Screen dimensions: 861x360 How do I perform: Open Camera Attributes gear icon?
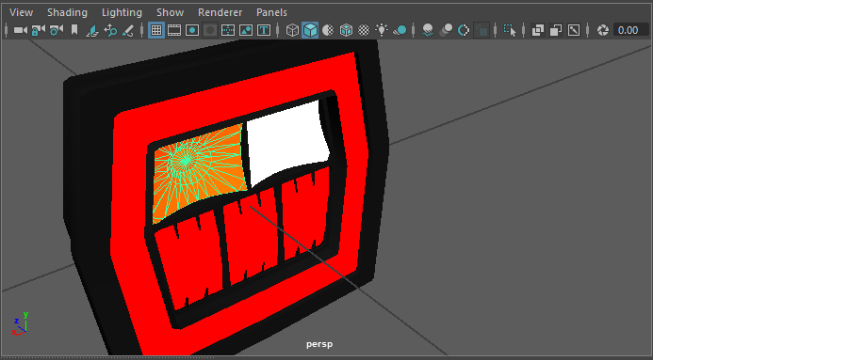click(56, 30)
